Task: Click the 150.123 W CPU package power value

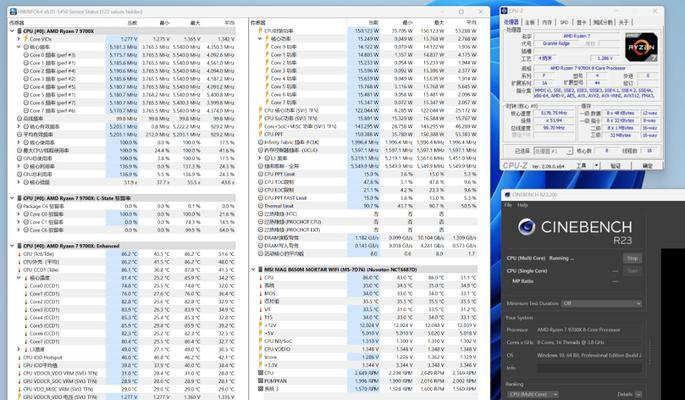Action: coord(366,31)
